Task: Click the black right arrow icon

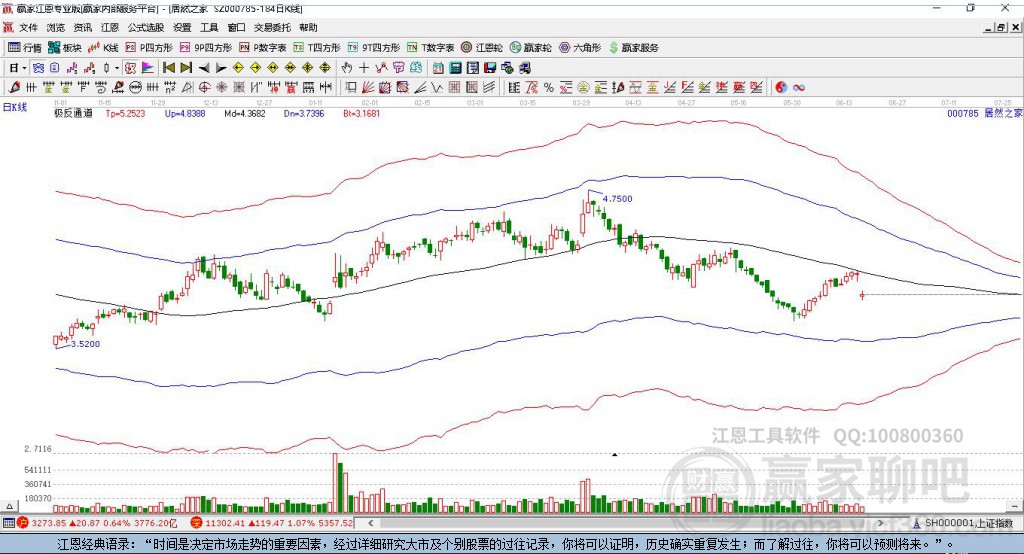Action: 221,68
